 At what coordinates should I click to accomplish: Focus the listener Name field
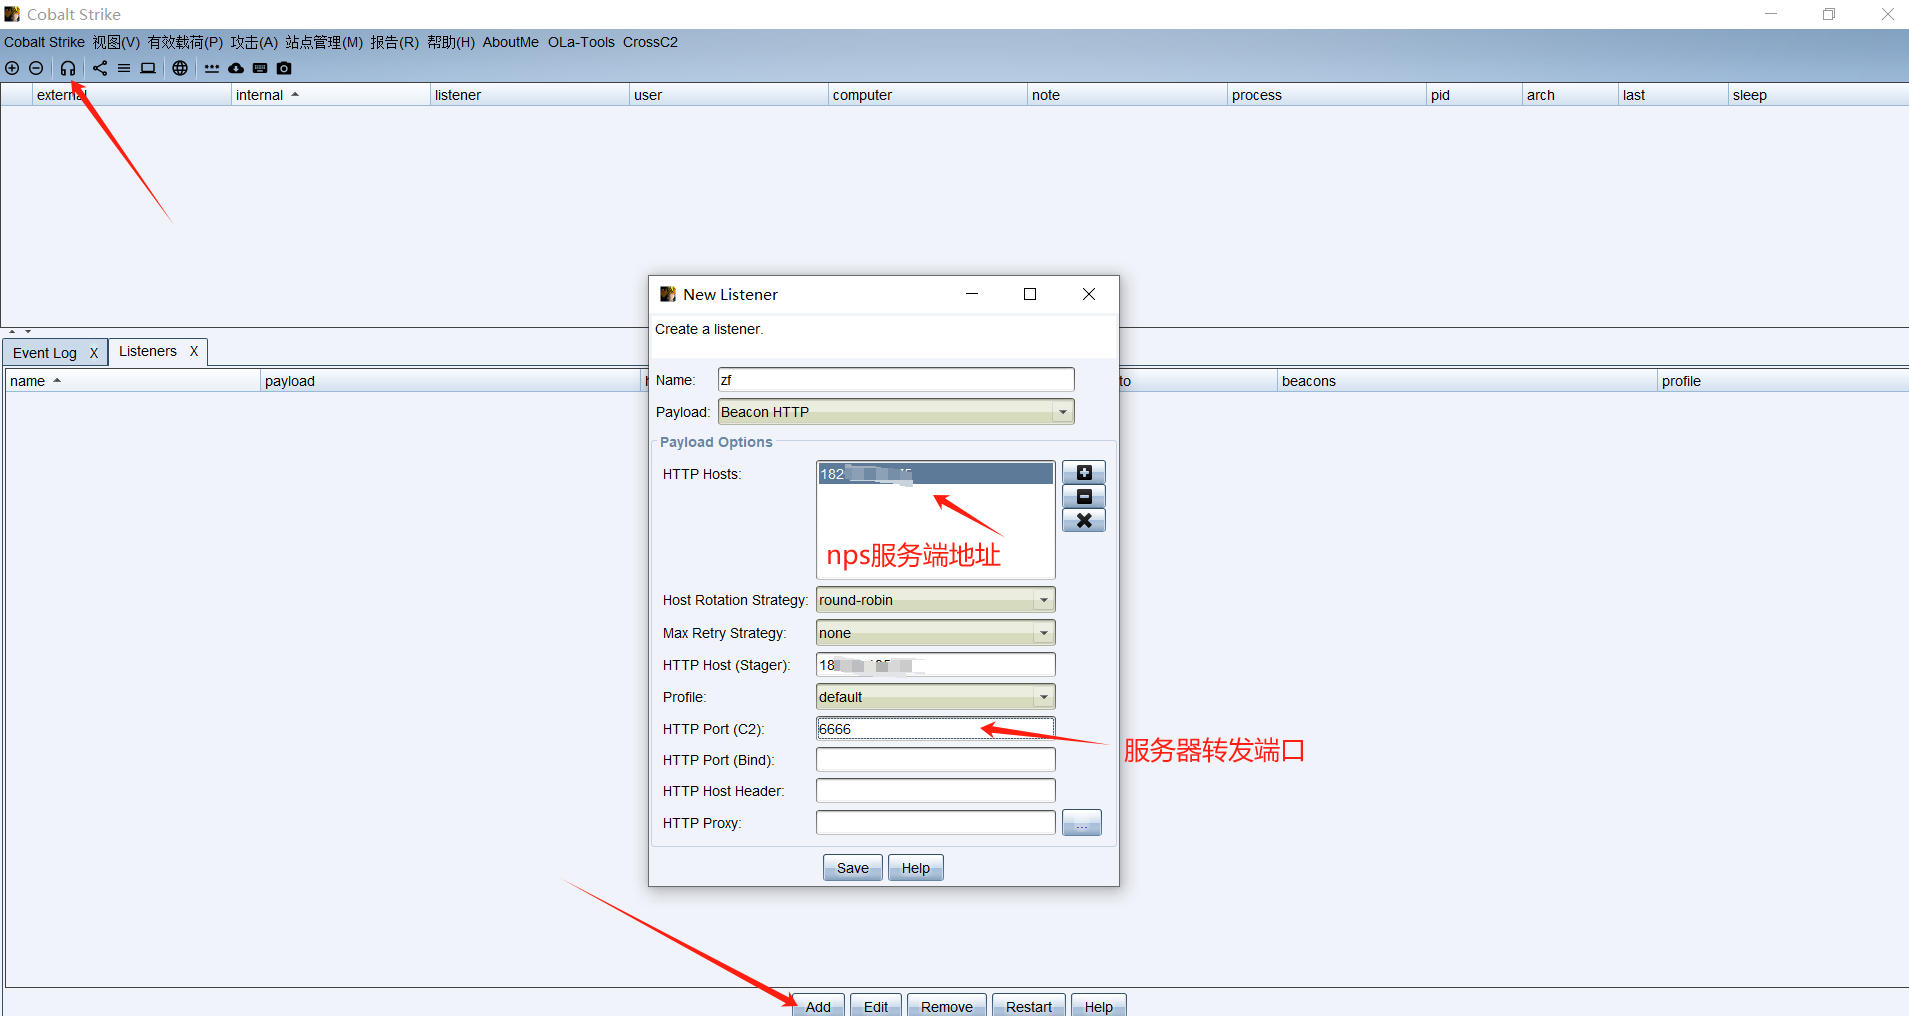click(x=896, y=380)
